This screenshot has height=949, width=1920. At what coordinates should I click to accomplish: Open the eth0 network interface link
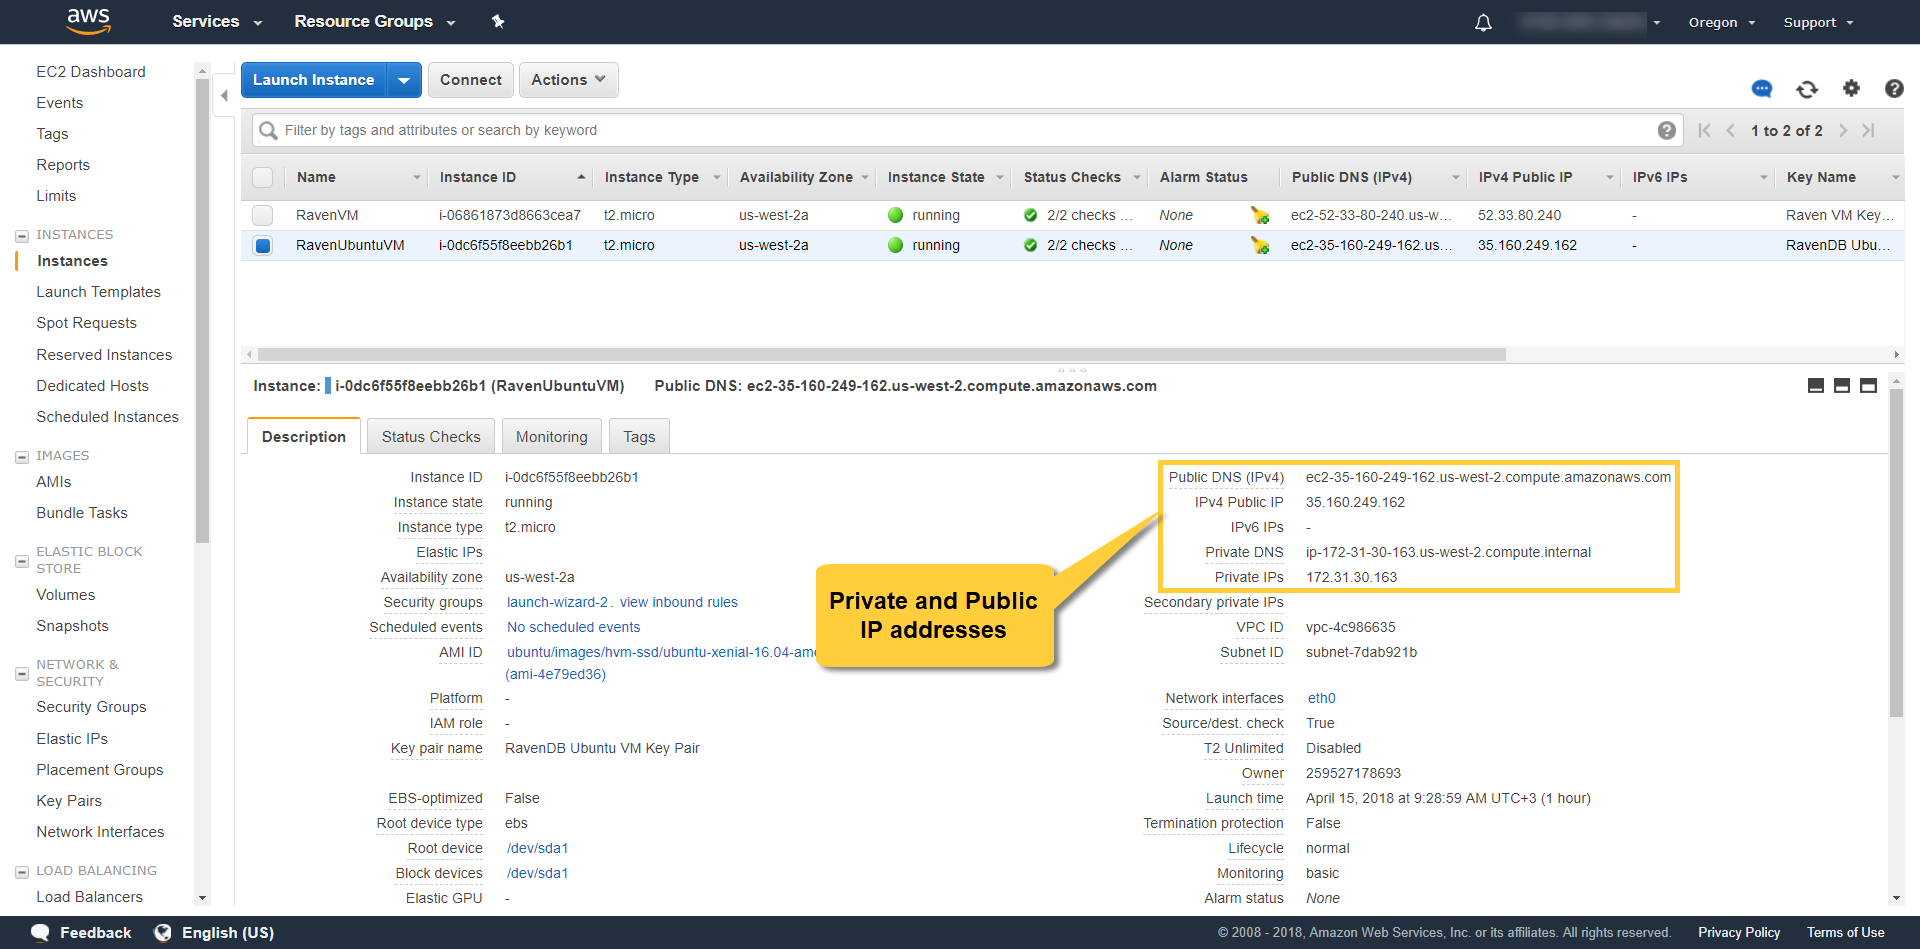coord(1321,698)
